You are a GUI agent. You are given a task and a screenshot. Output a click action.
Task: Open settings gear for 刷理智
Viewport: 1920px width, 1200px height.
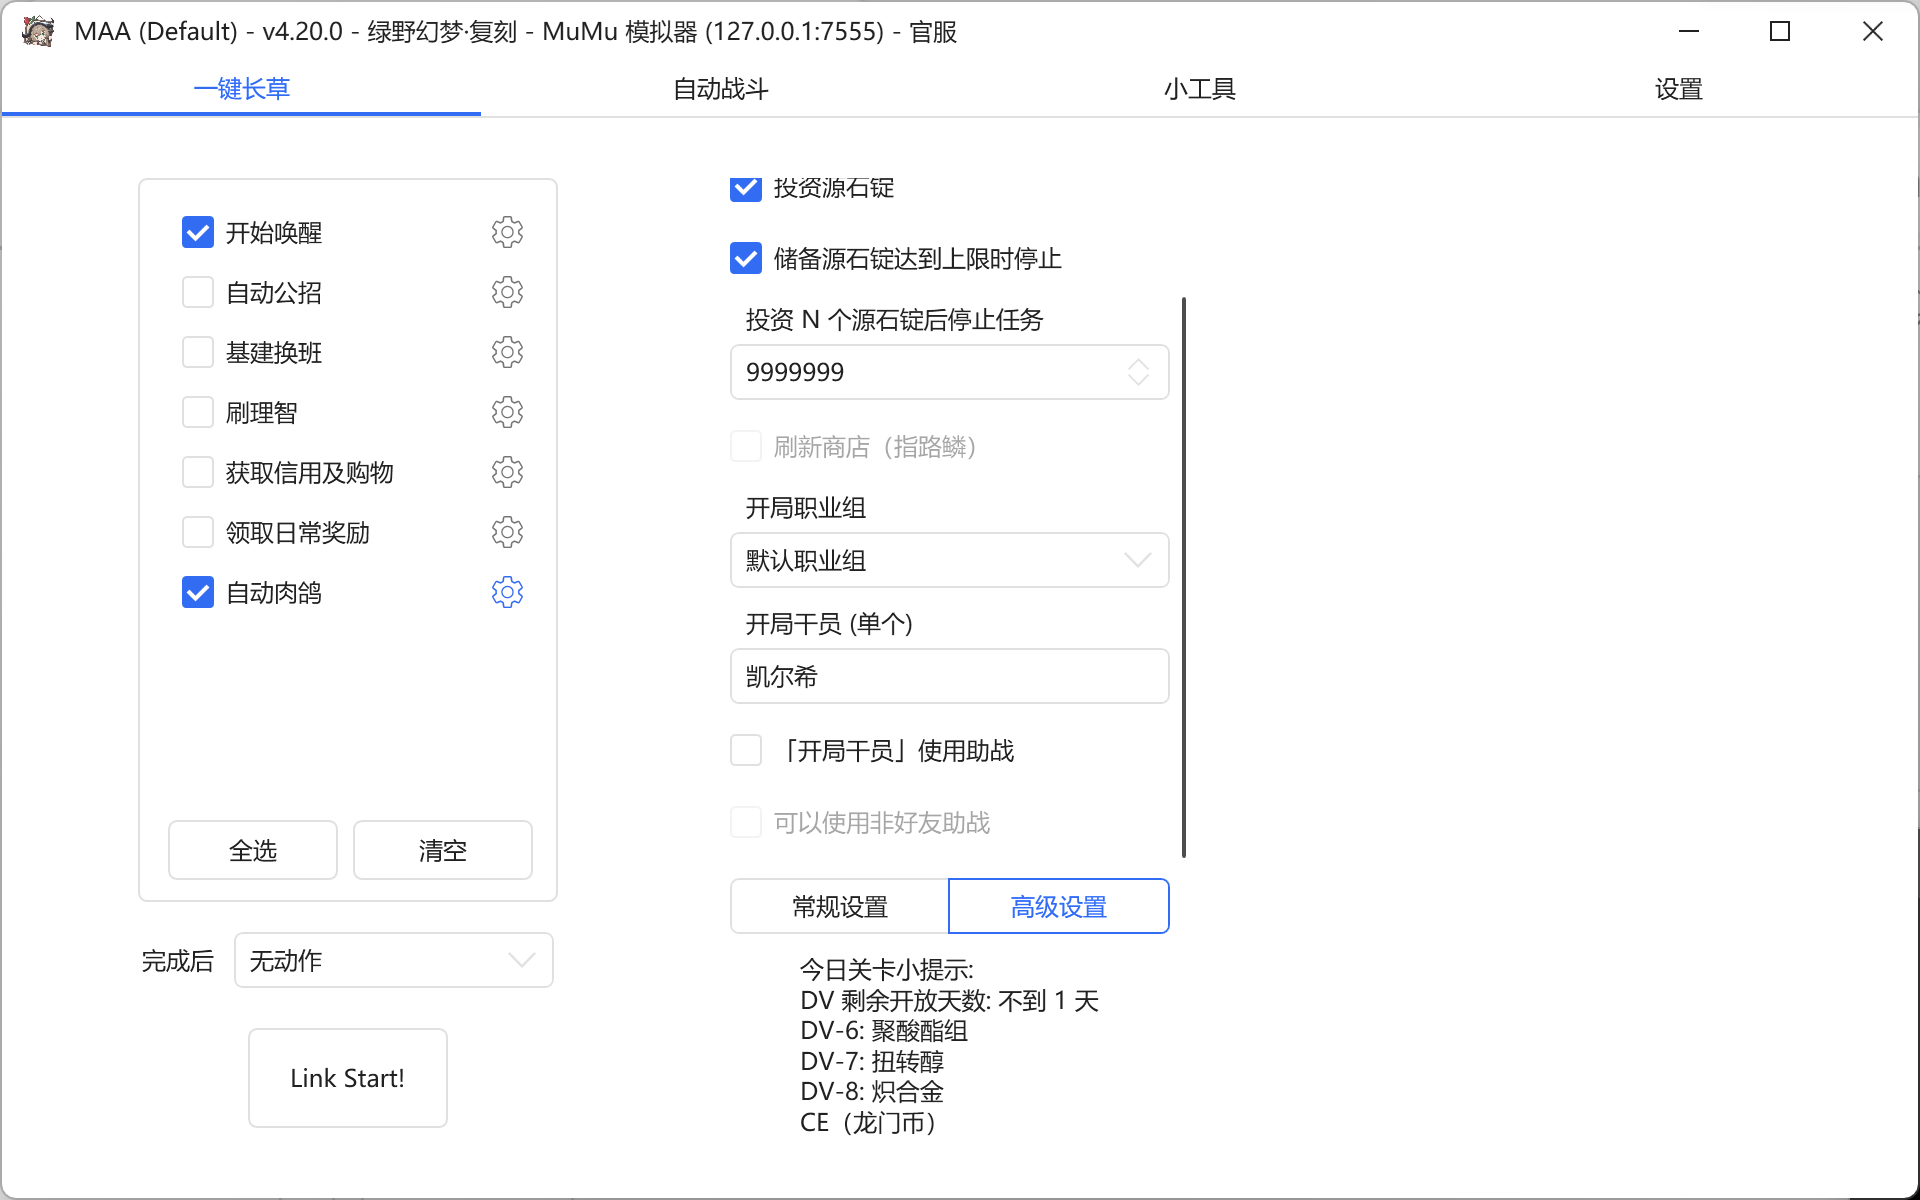(507, 412)
